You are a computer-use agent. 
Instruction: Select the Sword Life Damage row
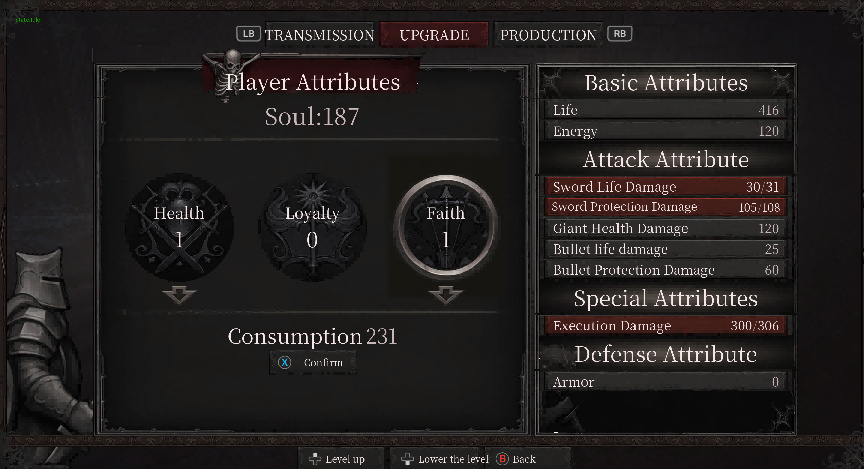click(666, 187)
